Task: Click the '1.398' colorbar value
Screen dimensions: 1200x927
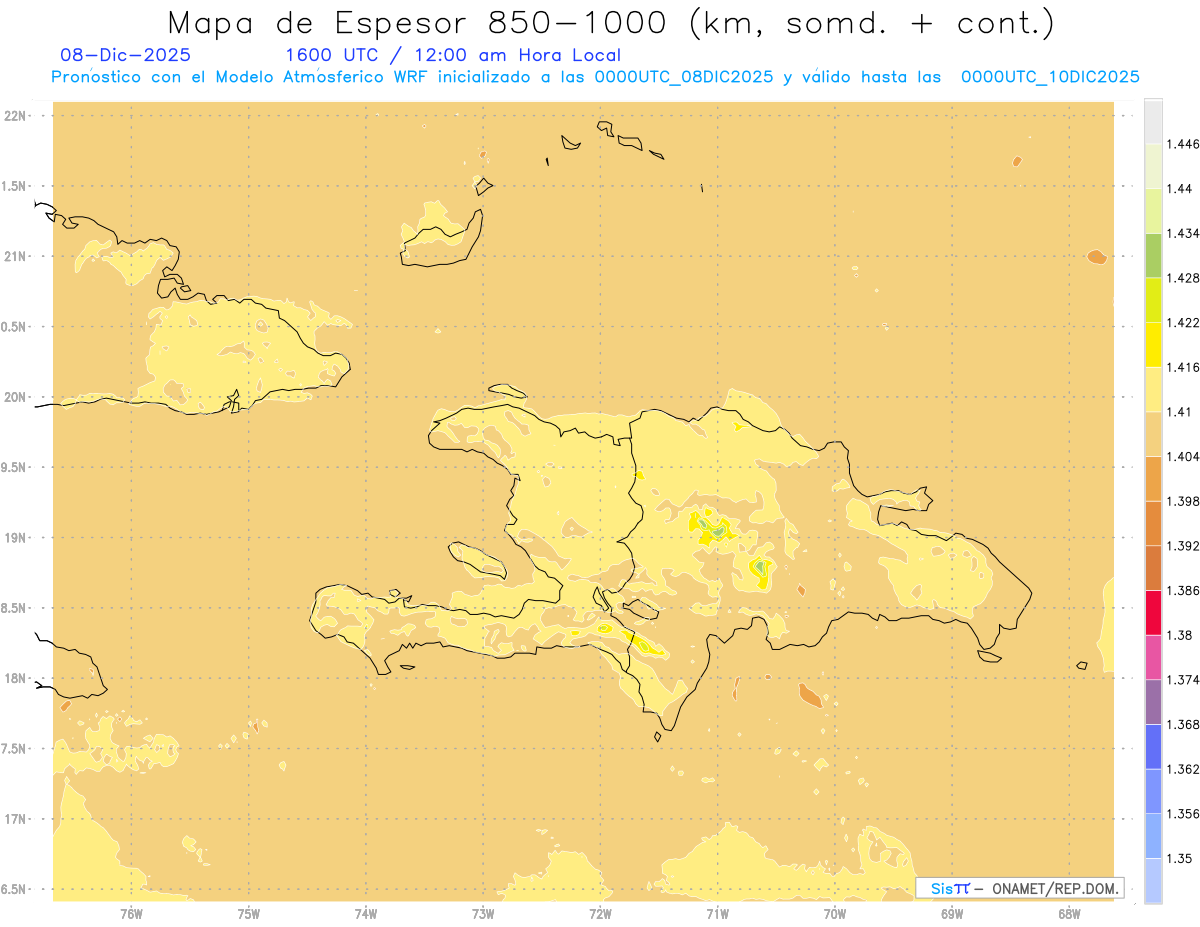Action: [1185, 501]
